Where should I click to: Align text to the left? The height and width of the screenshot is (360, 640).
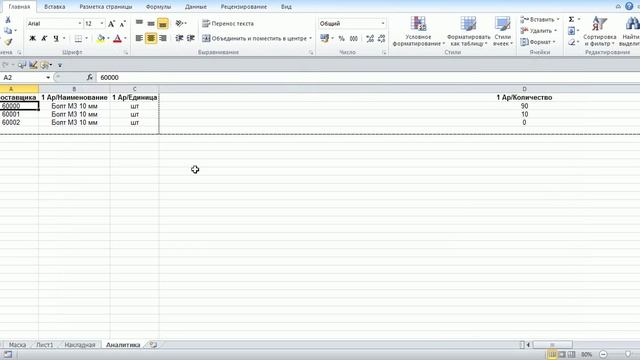(139, 38)
